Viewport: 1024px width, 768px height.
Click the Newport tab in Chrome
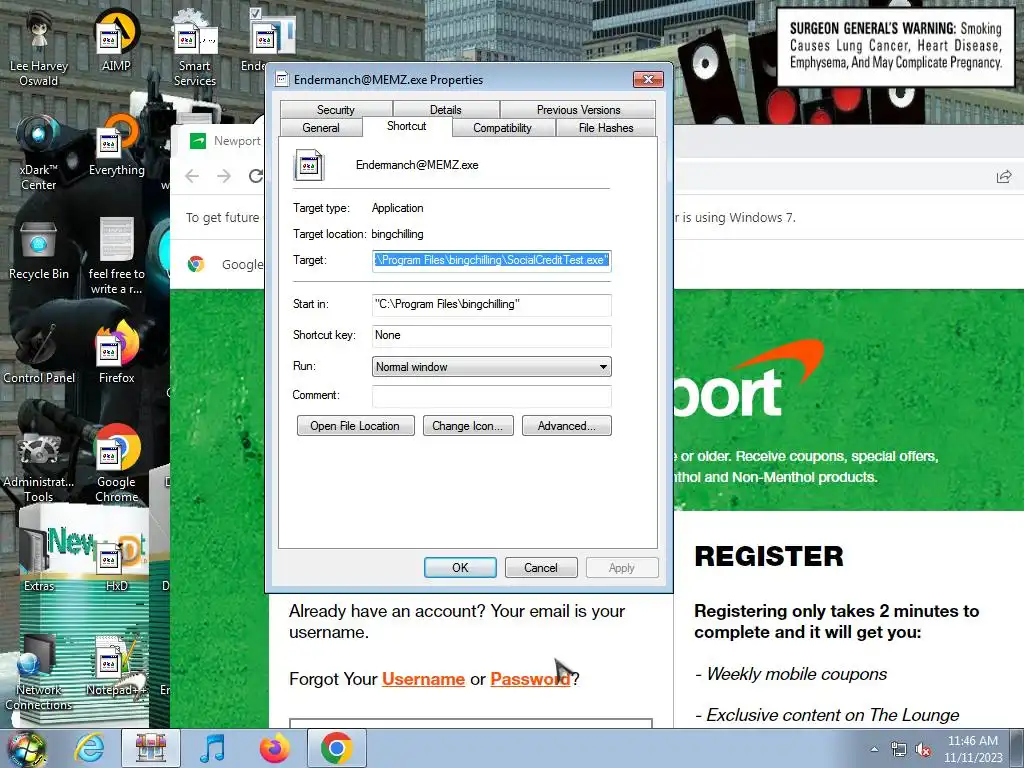pos(225,141)
